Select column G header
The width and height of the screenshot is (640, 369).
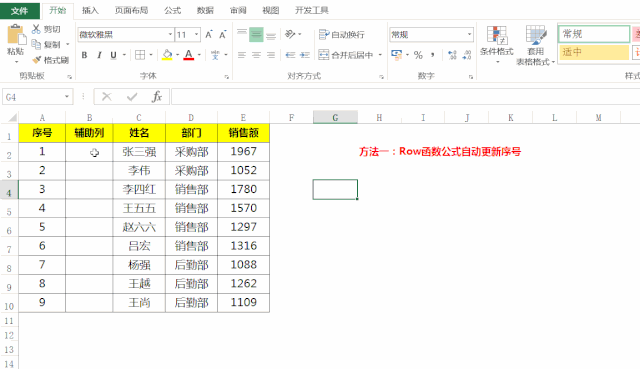[x=335, y=118]
